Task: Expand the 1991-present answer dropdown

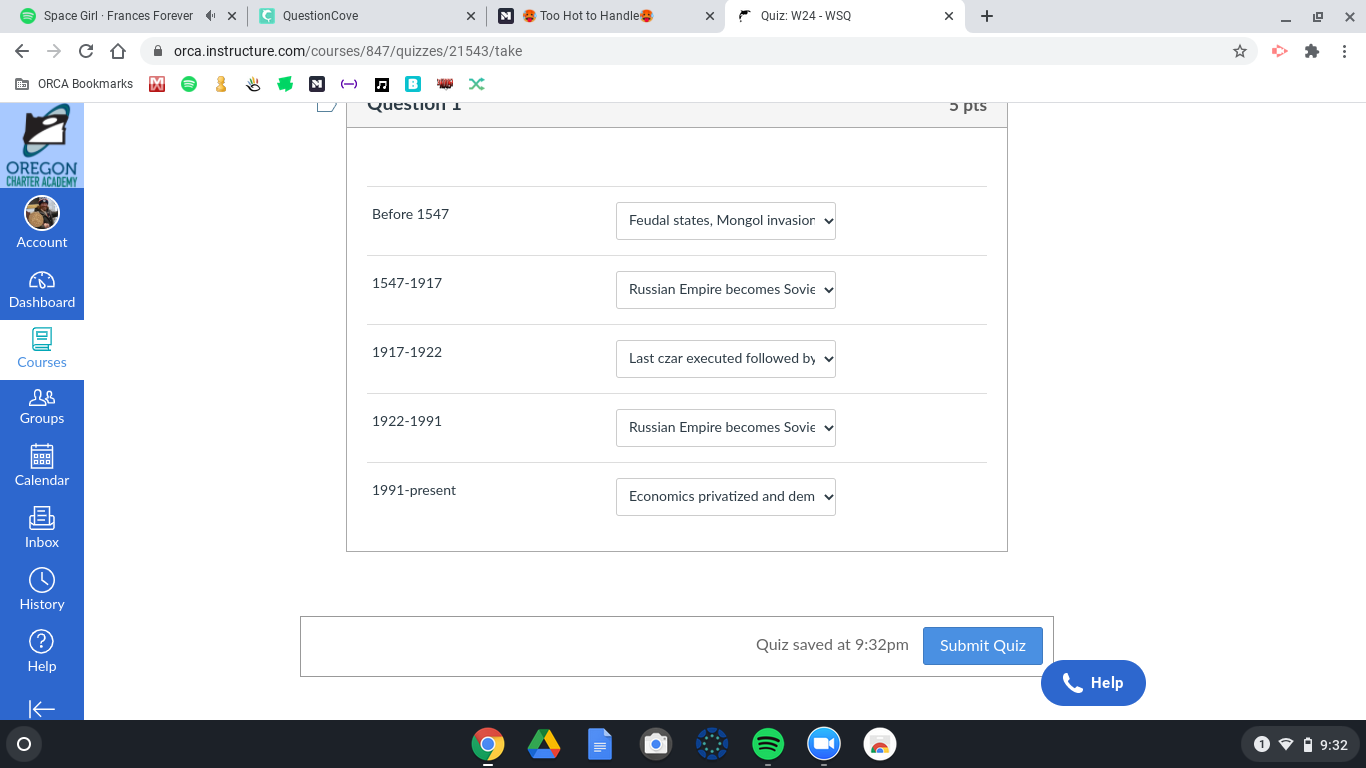Action: point(726,496)
